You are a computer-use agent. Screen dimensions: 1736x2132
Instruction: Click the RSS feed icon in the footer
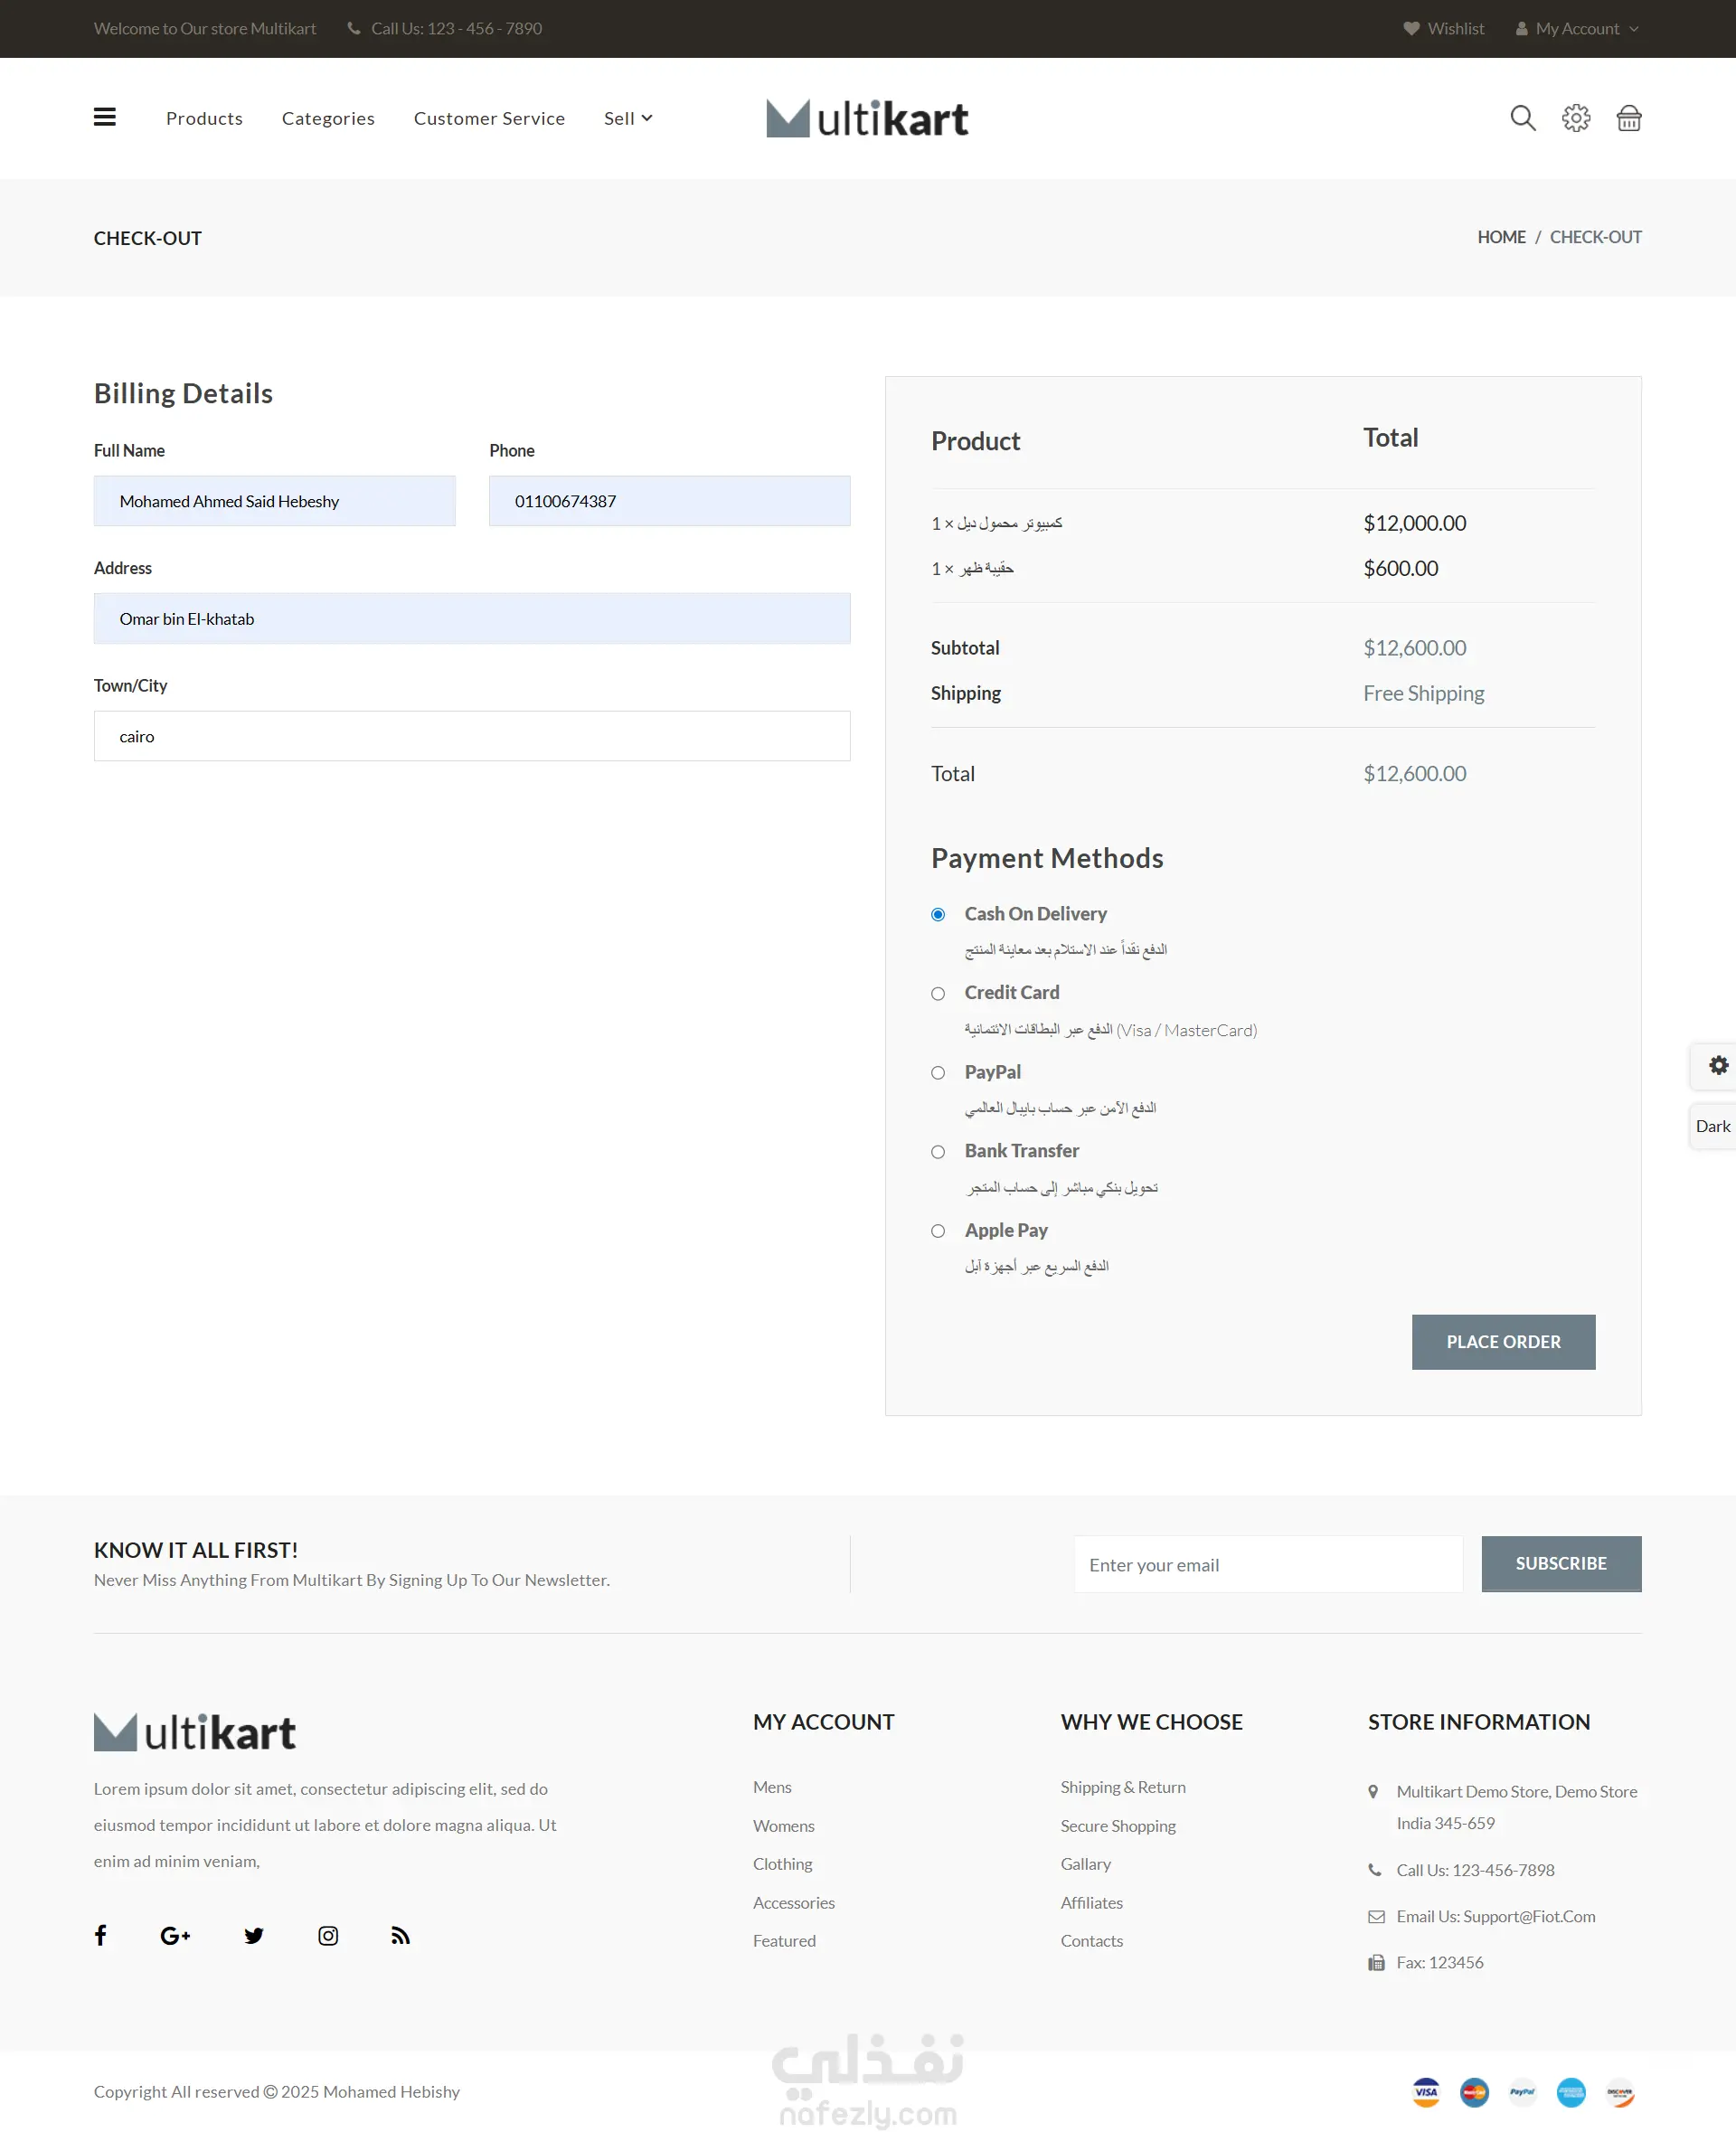point(400,1935)
